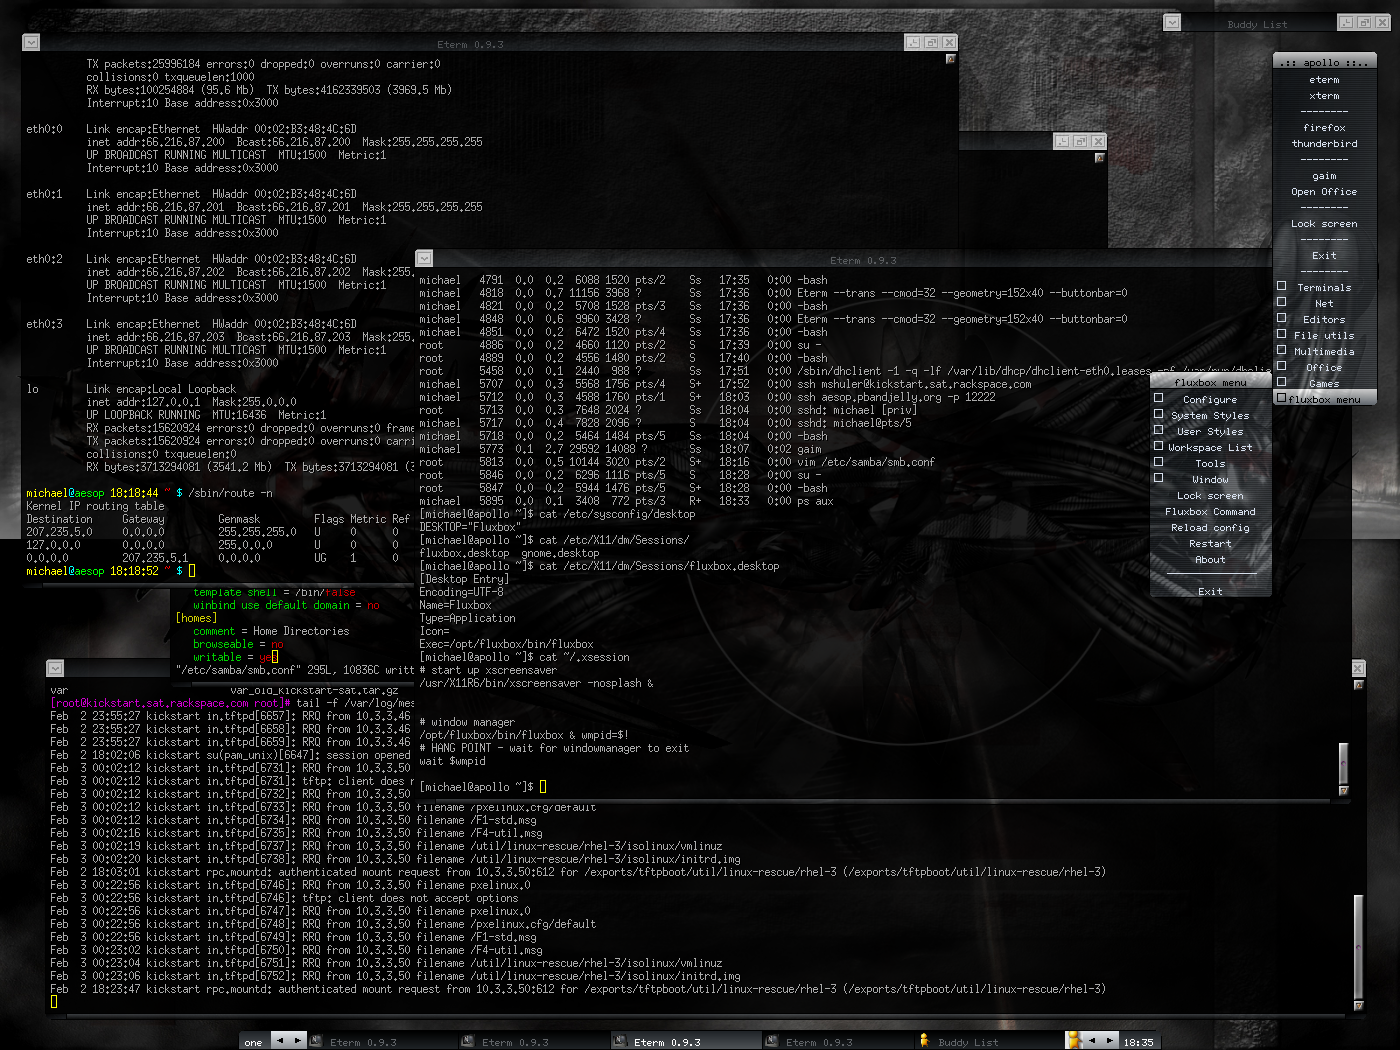Expand the File utils submenu
This screenshot has width=1400, height=1050.
pyautogui.click(x=1324, y=335)
